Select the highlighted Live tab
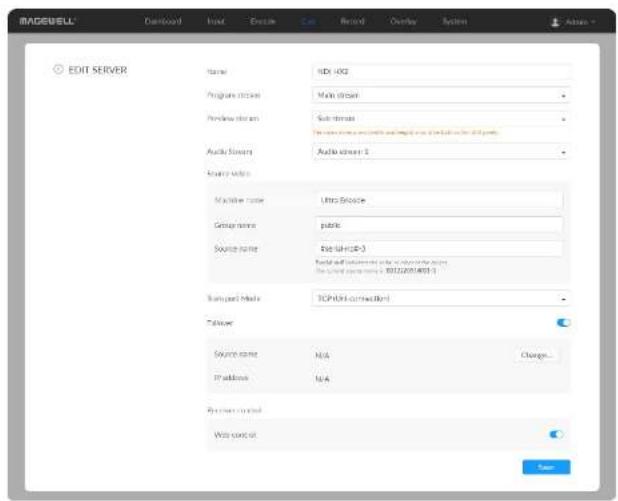Viewport: 618px width, 501px height. point(308,21)
